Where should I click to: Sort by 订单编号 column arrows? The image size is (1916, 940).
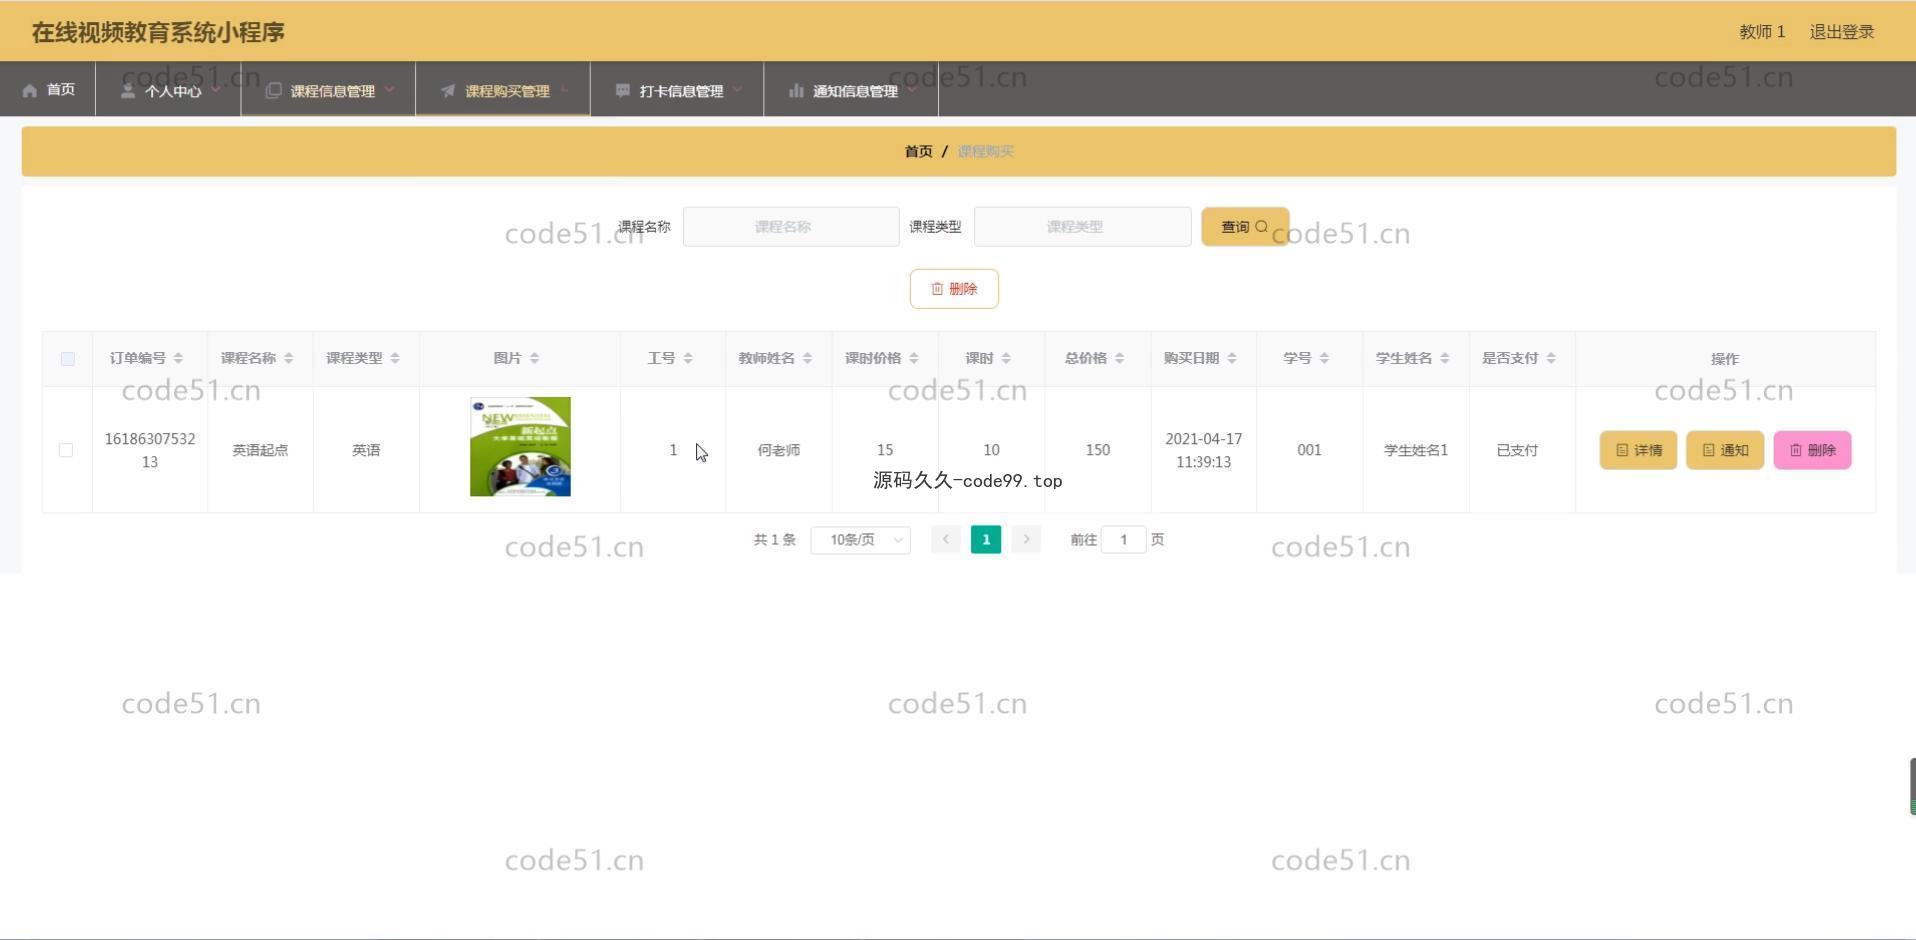point(178,358)
